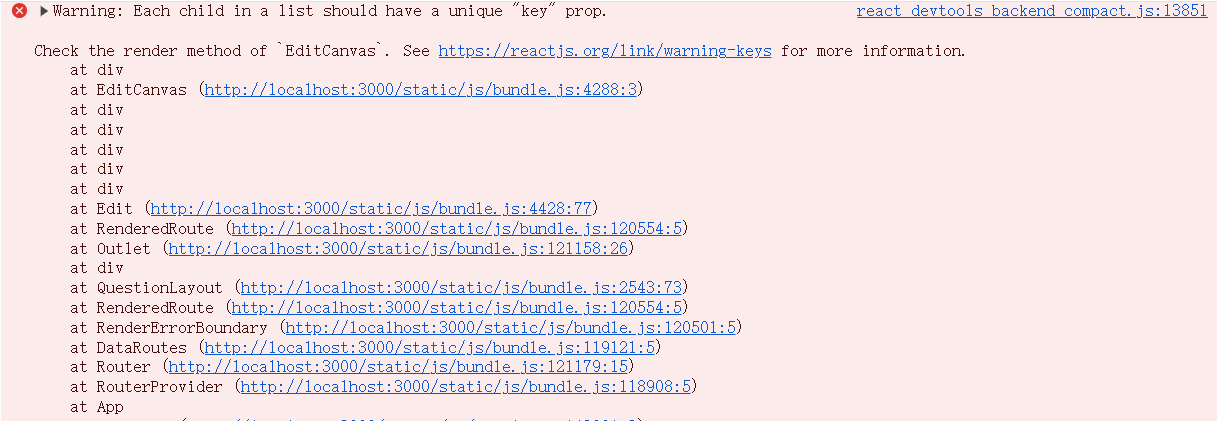Open Router bundle.js:121179:15 link
This screenshot has width=1217, height=421.
point(398,367)
